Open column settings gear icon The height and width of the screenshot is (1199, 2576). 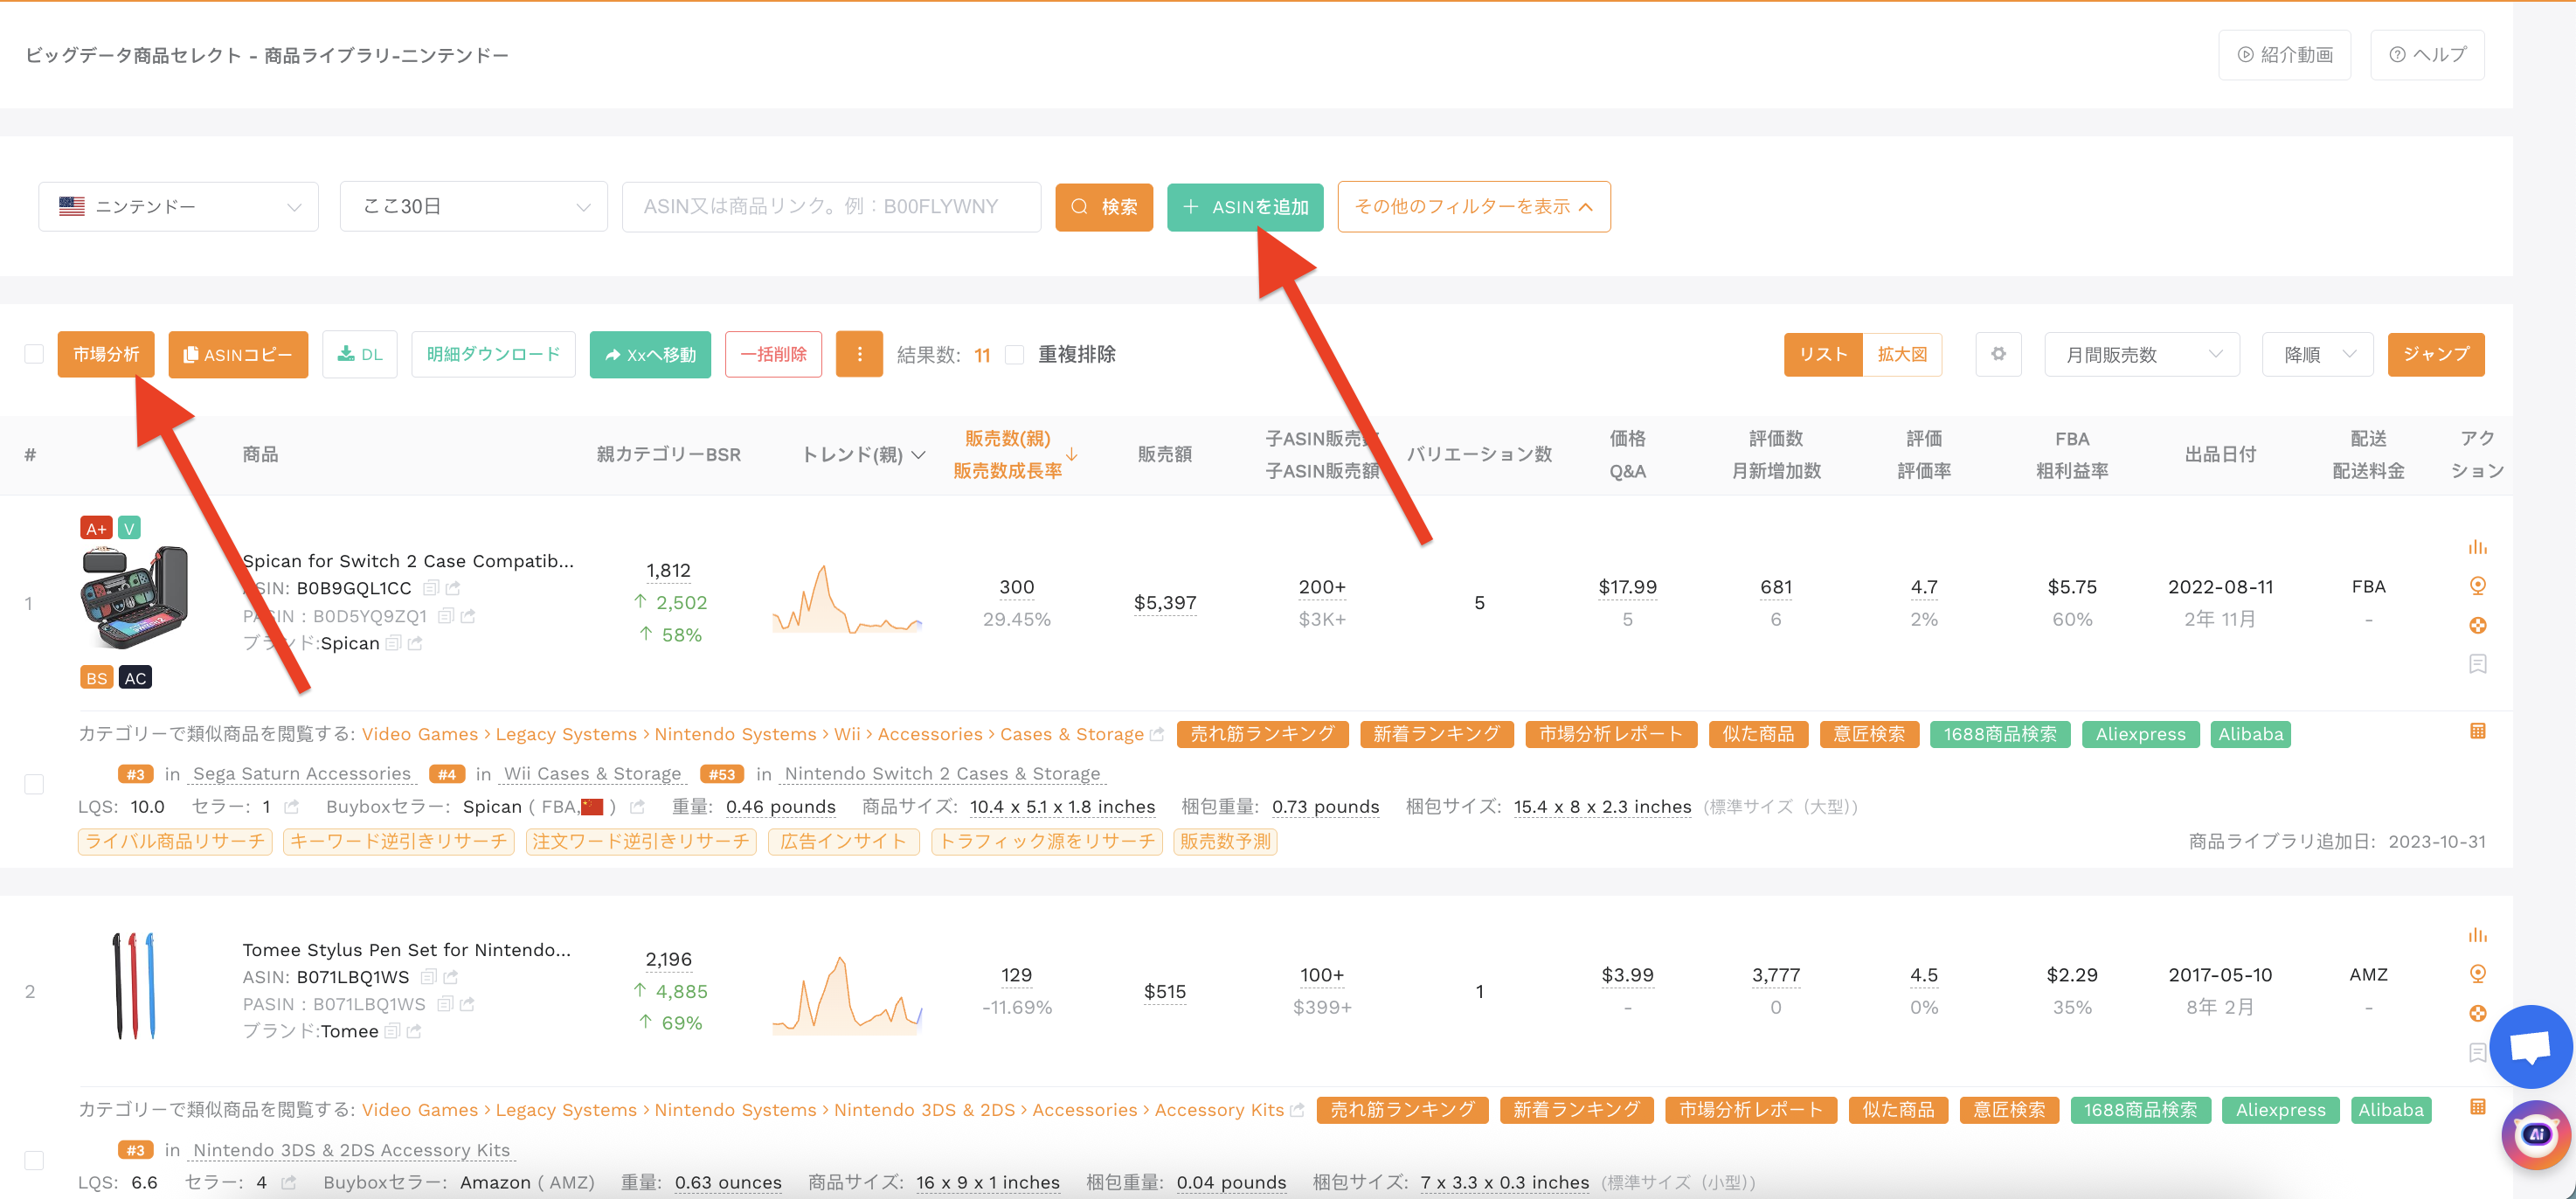(x=1998, y=354)
